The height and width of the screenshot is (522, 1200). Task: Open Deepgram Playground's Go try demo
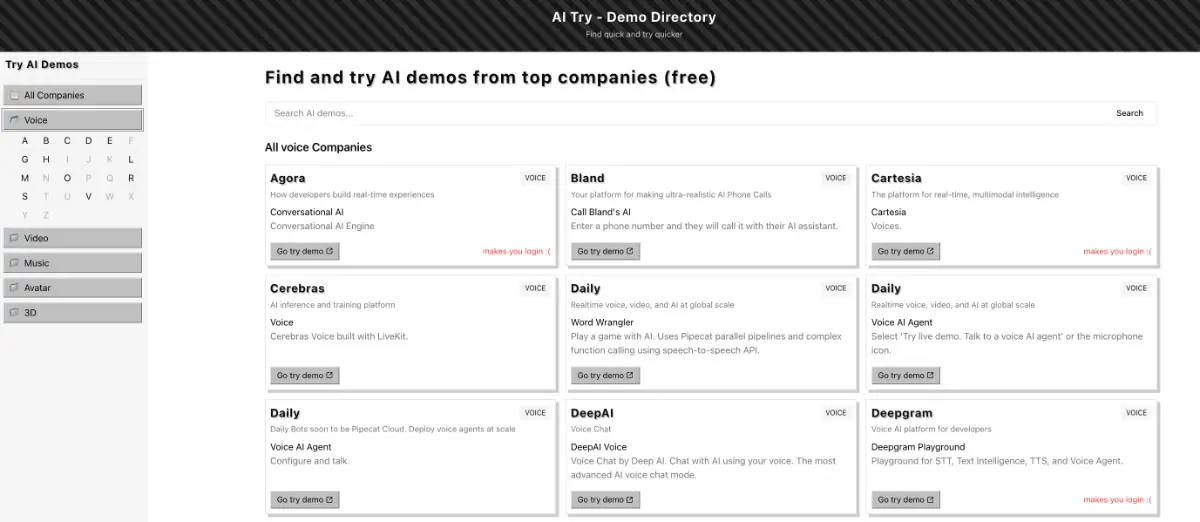(x=905, y=499)
